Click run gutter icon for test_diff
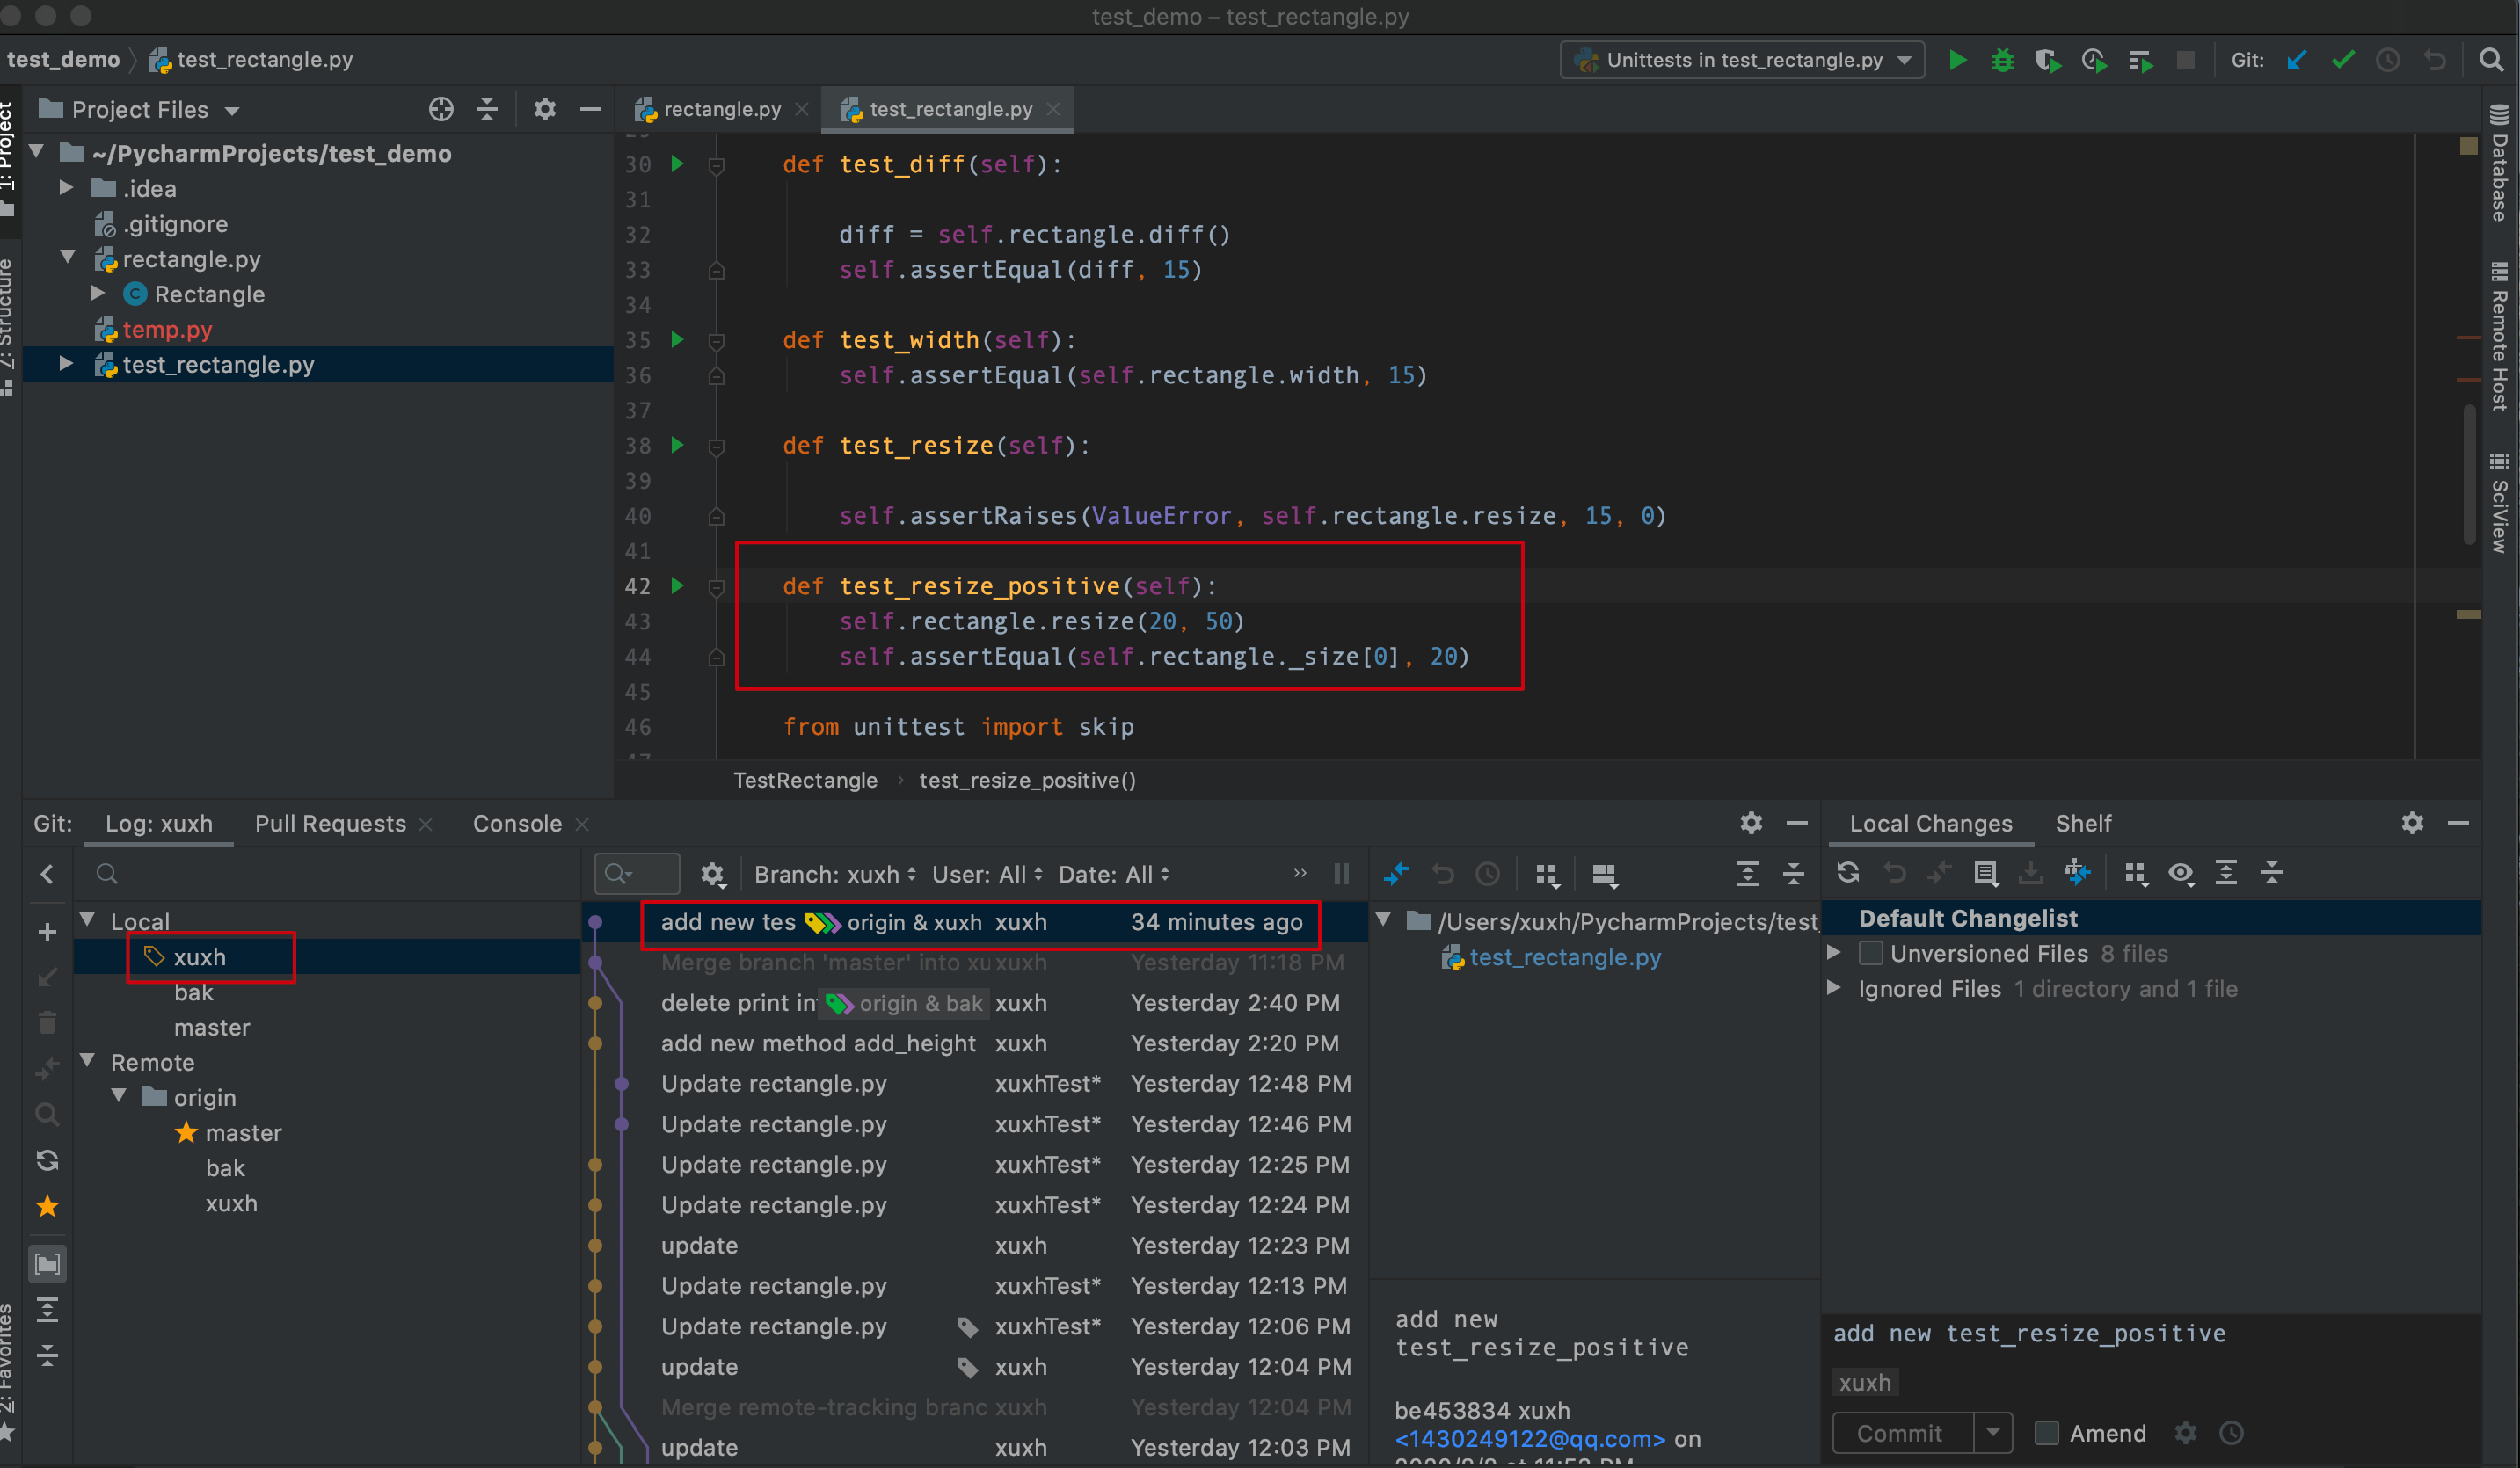The height and width of the screenshot is (1468, 2520). tap(678, 163)
